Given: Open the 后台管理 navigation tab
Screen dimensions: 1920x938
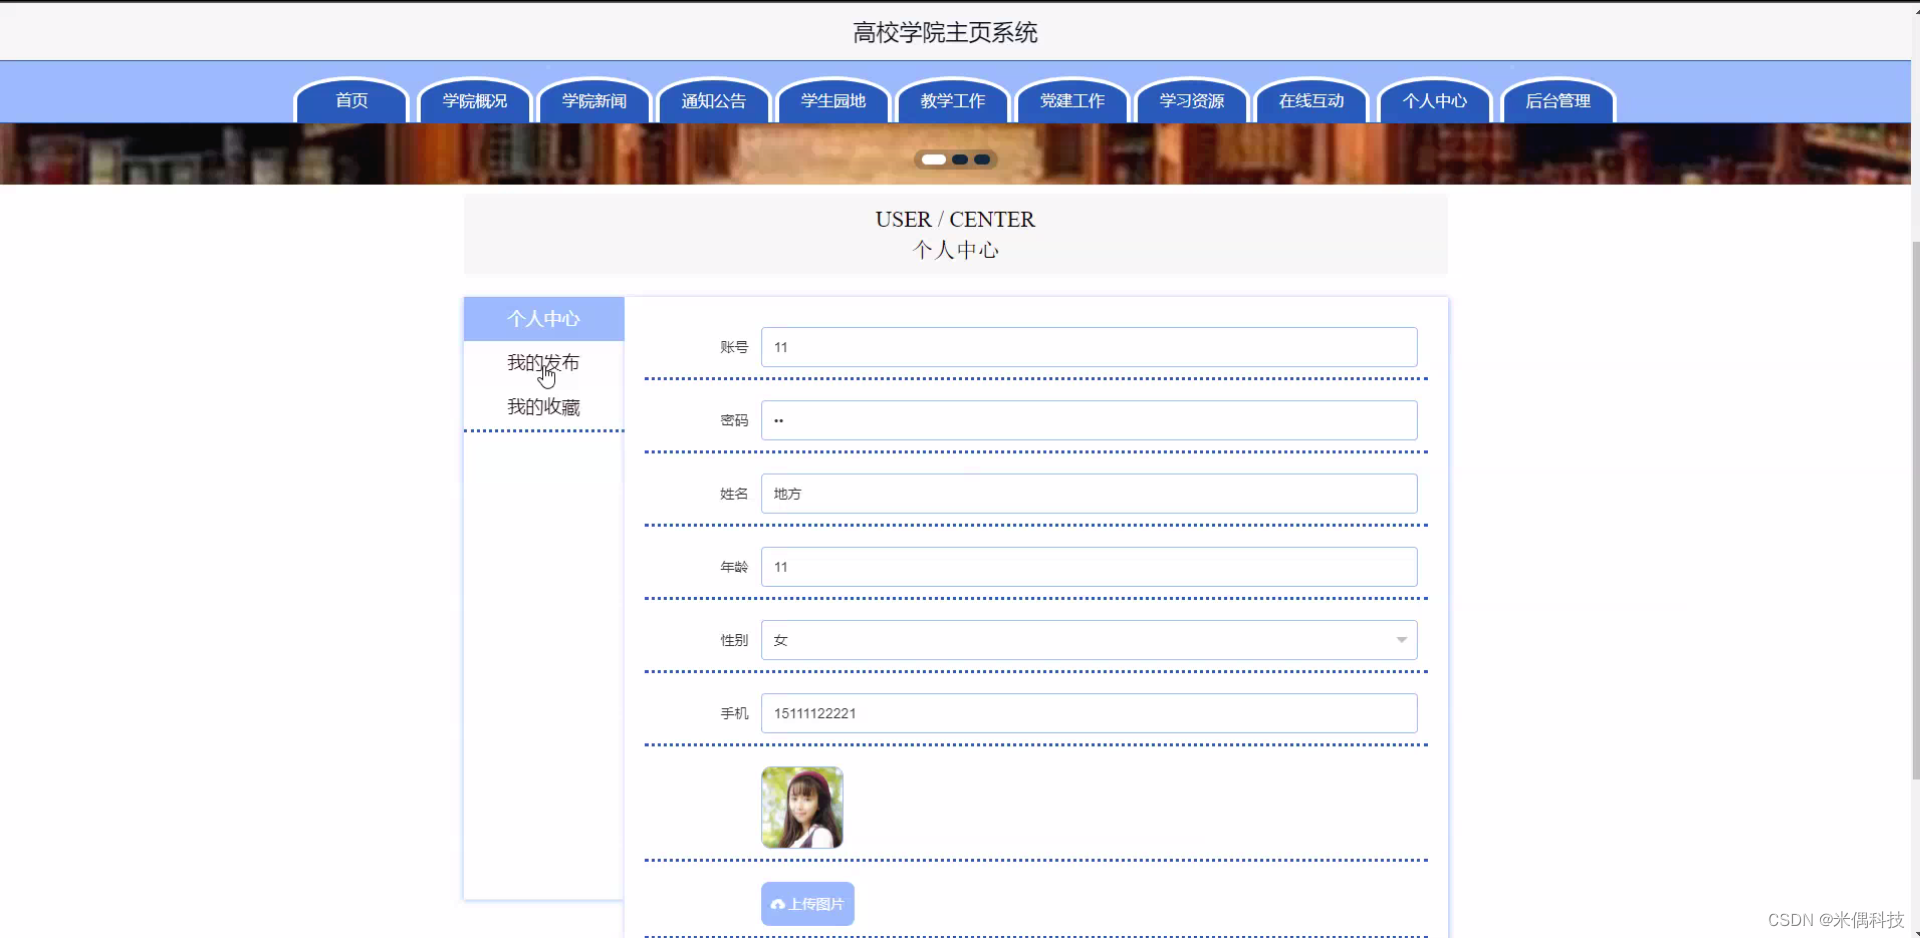Looking at the screenshot, I should (1557, 100).
